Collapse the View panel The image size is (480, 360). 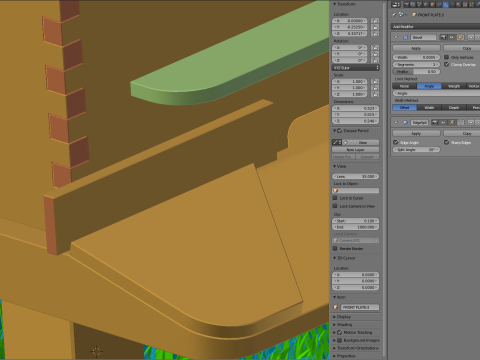coord(335,166)
